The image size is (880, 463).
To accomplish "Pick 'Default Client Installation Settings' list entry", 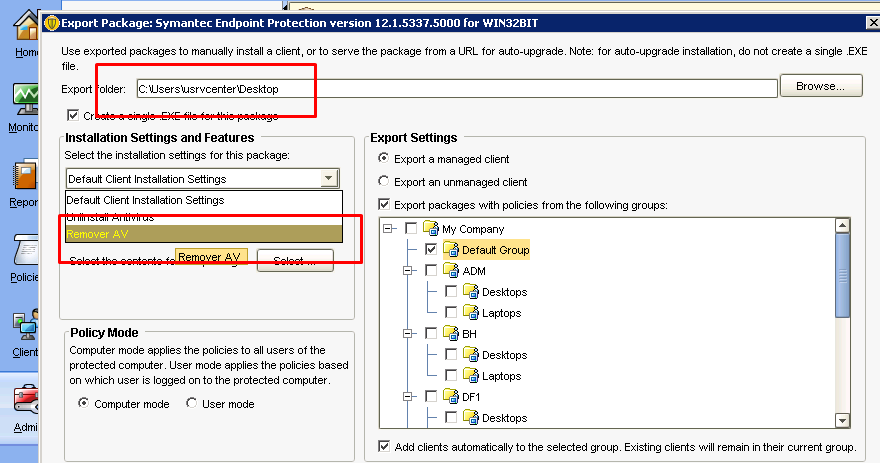I will [145, 200].
